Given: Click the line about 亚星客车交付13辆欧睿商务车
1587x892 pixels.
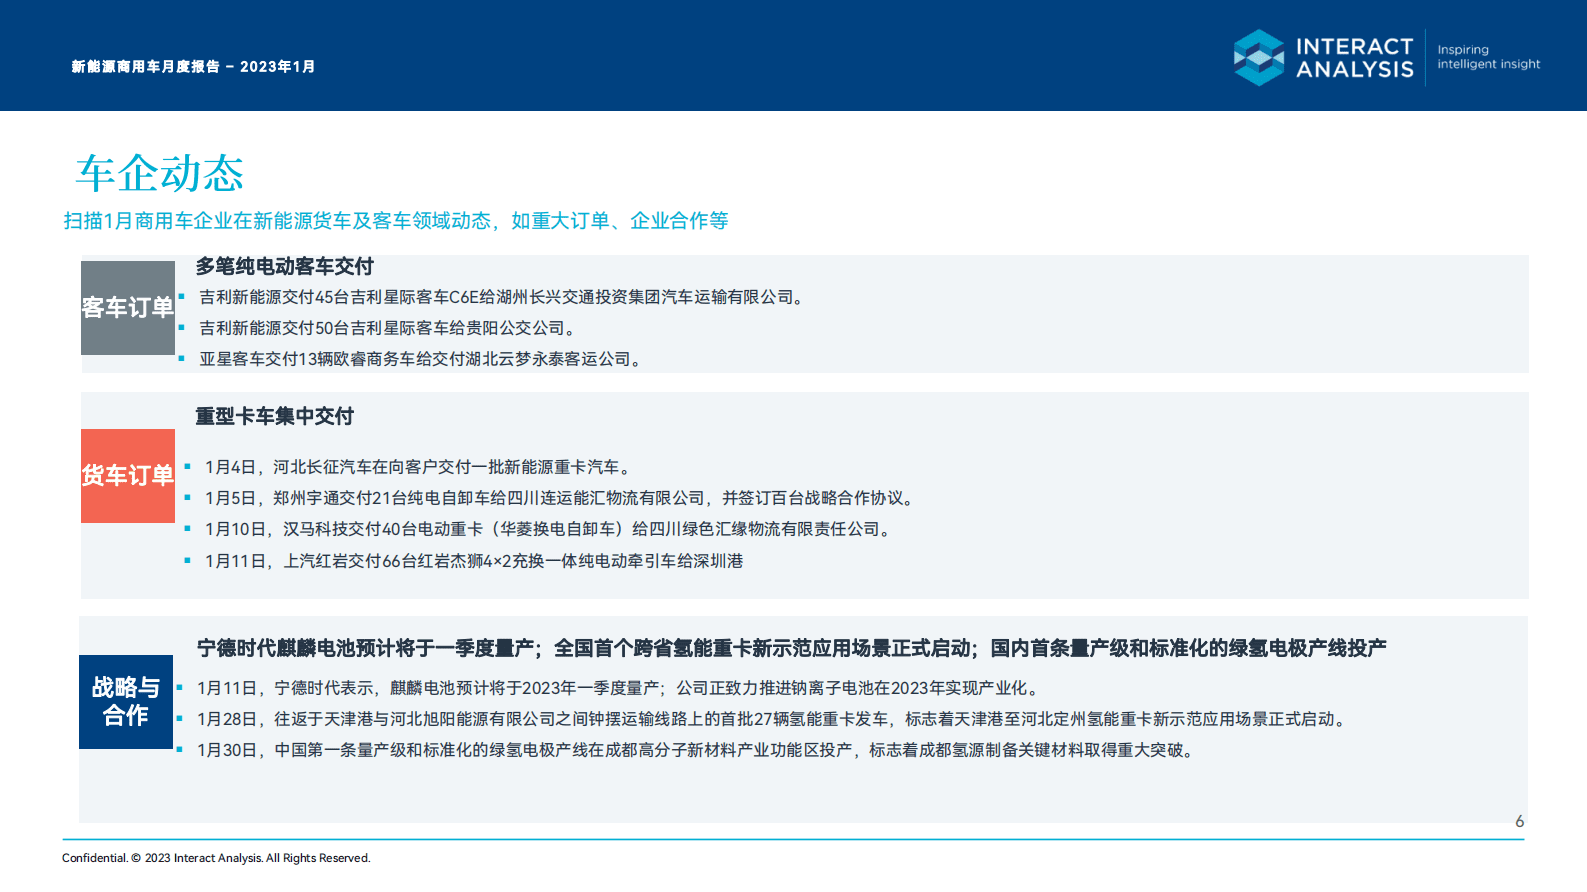Looking at the screenshot, I should [421, 359].
